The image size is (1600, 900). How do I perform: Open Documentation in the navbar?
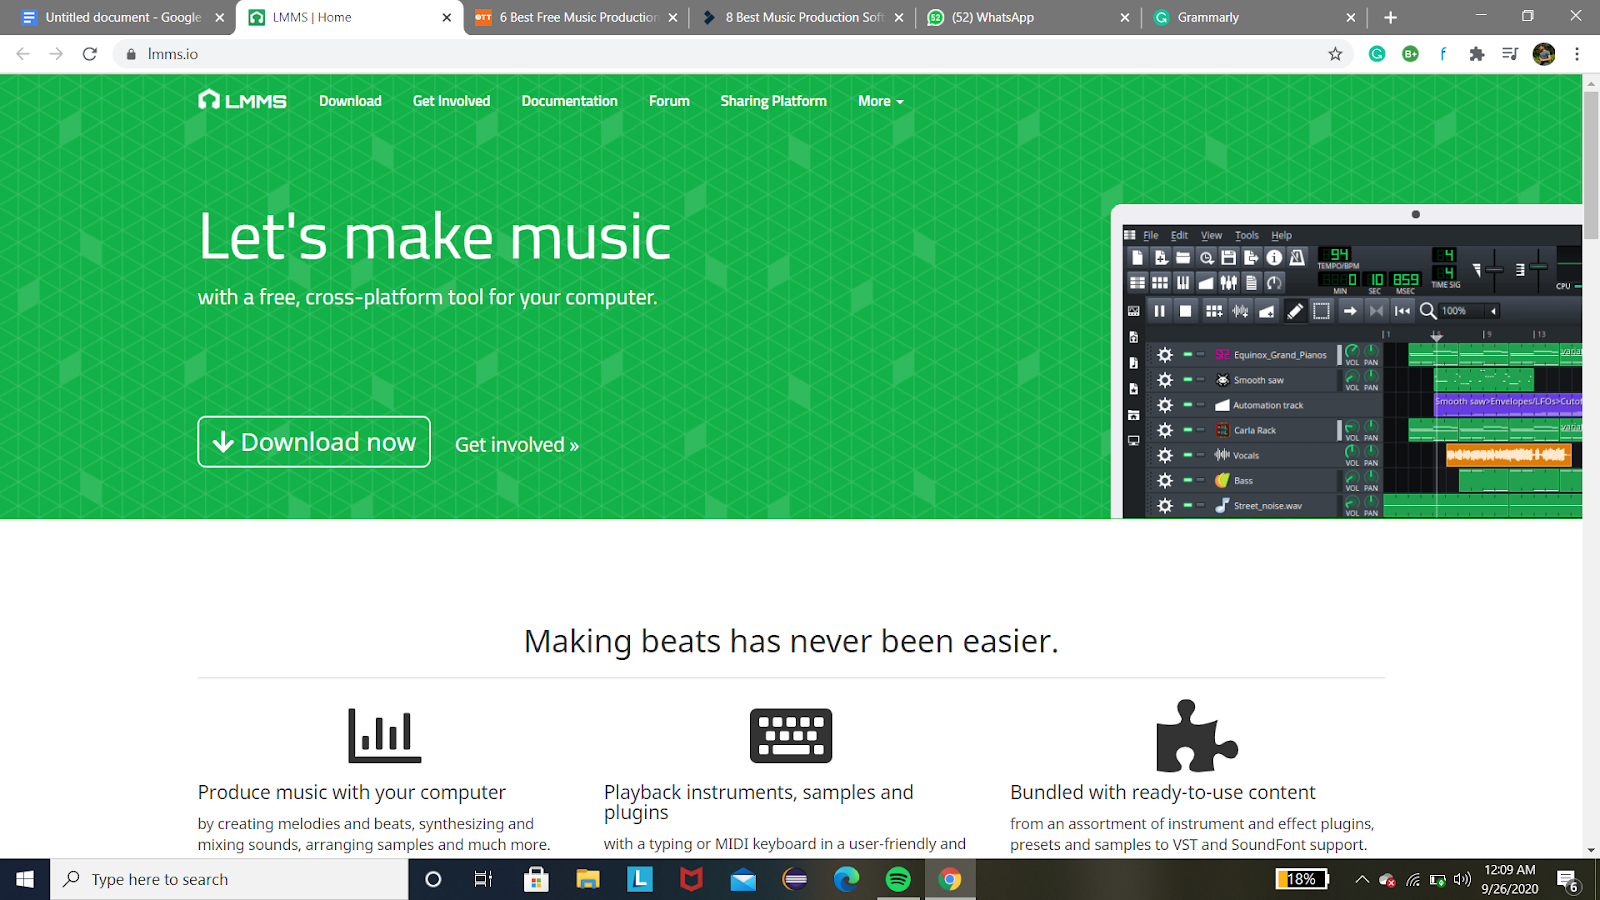coord(569,101)
